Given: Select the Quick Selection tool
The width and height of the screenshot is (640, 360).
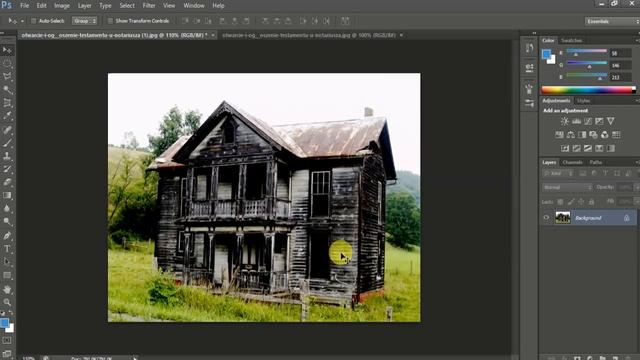Looking at the screenshot, I should pyautogui.click(x=7, y=89).
